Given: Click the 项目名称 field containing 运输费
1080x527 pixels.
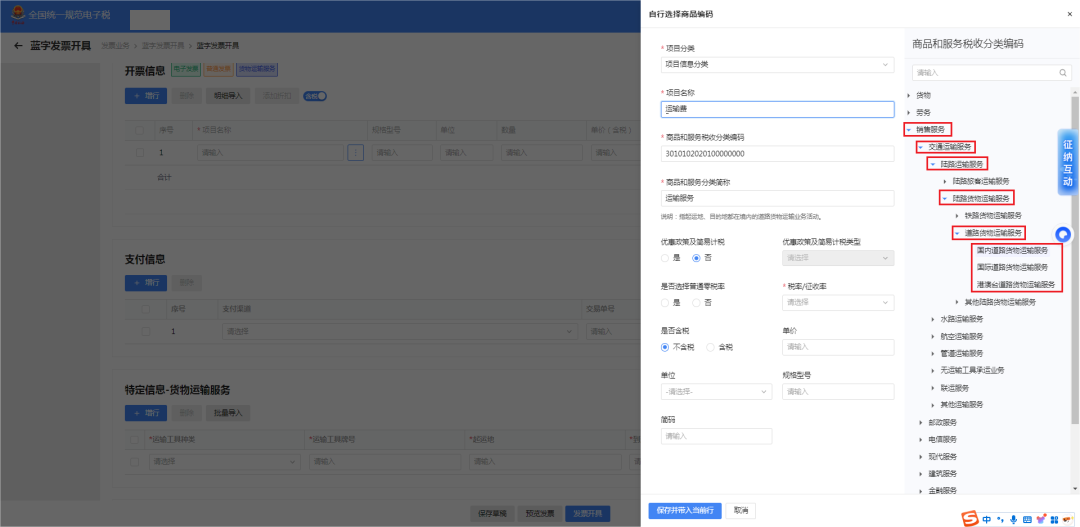Looking at the screenshot, I should 777,109.
